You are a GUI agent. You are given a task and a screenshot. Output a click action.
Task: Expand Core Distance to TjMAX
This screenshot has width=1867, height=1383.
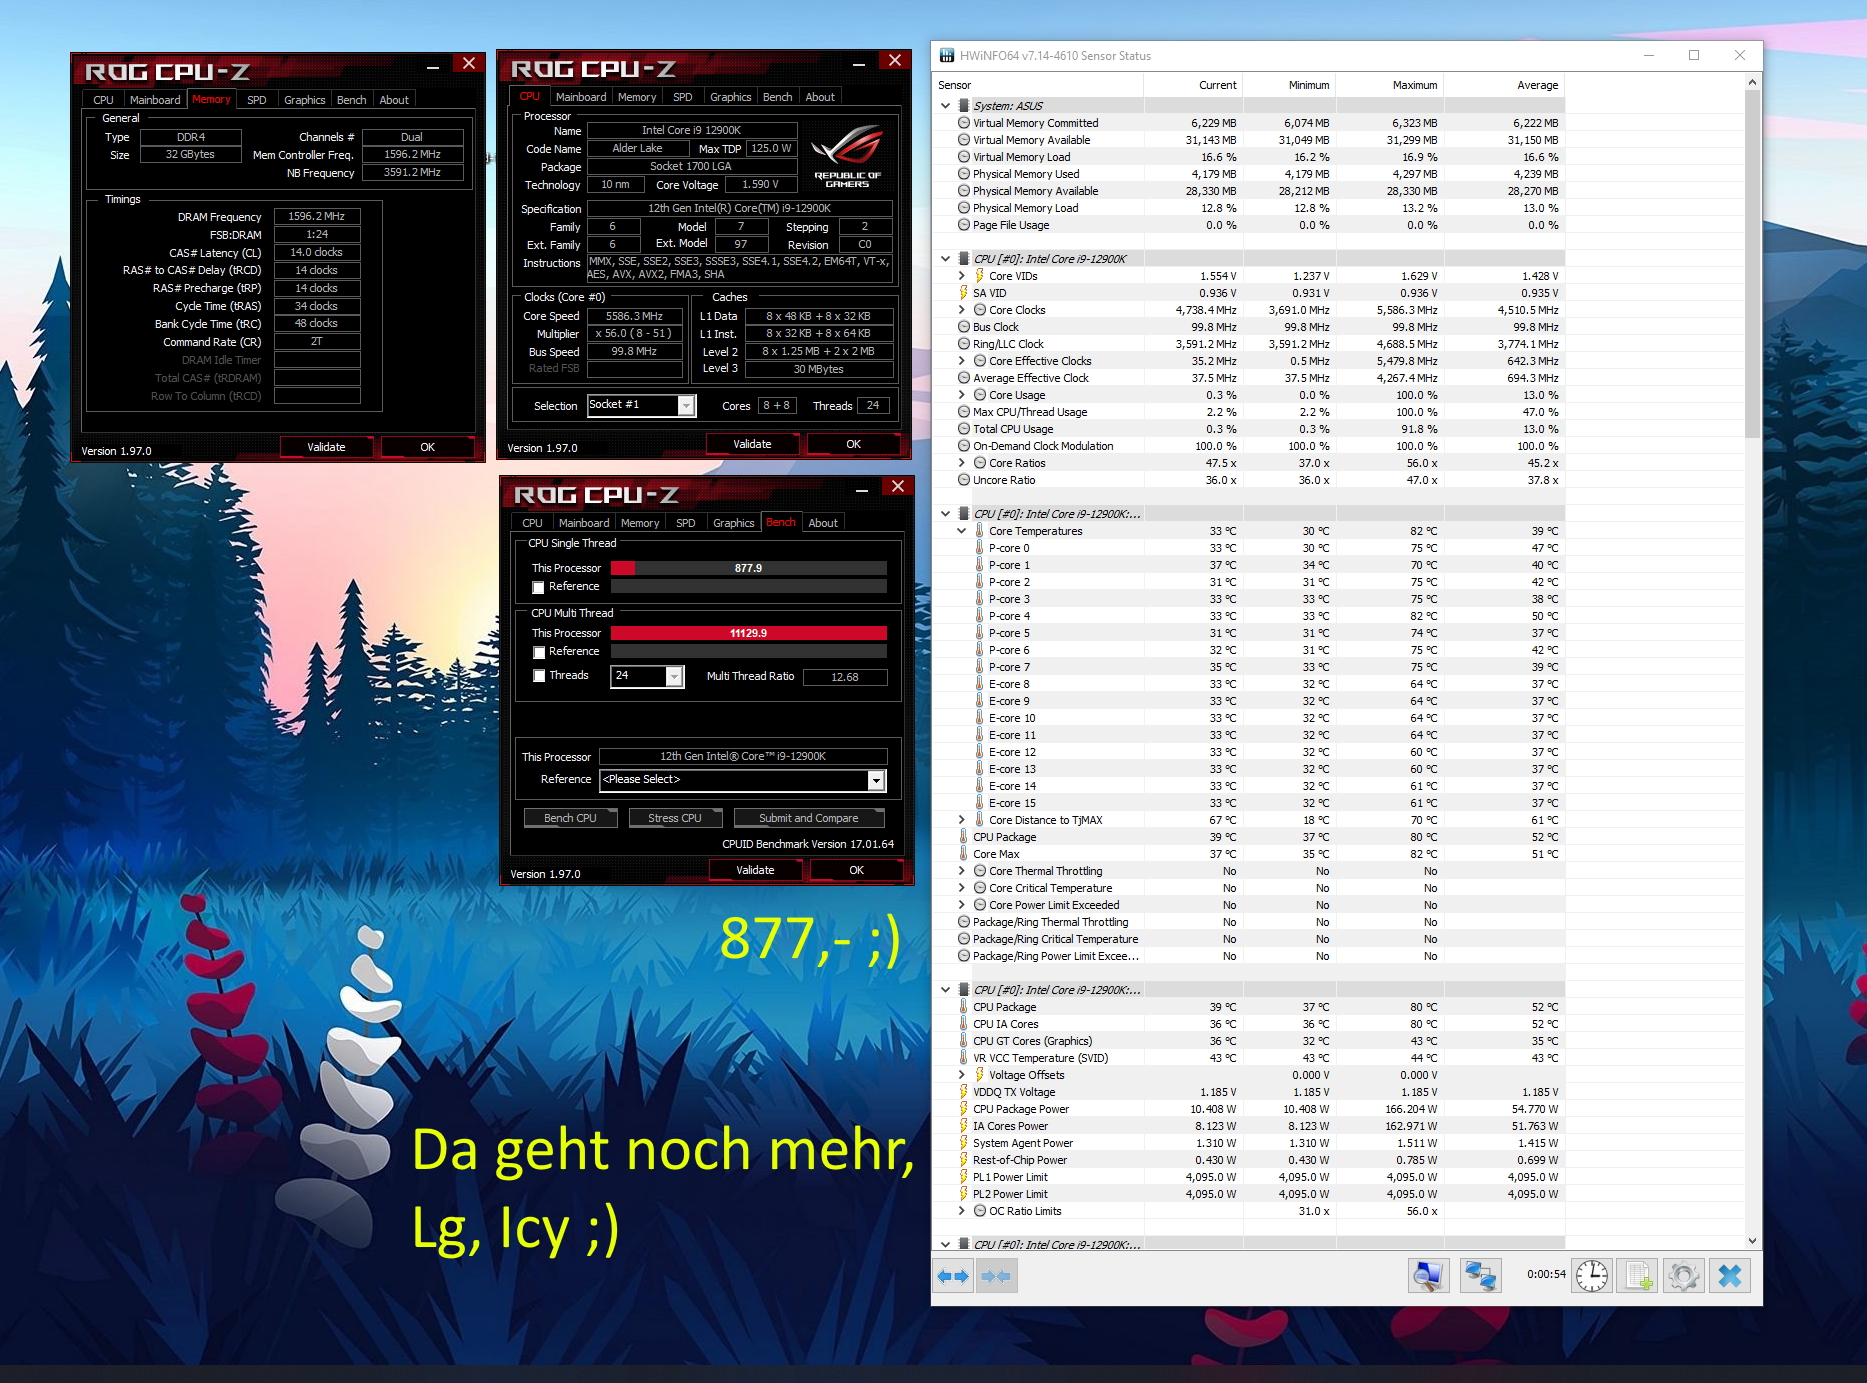(962, 820)
